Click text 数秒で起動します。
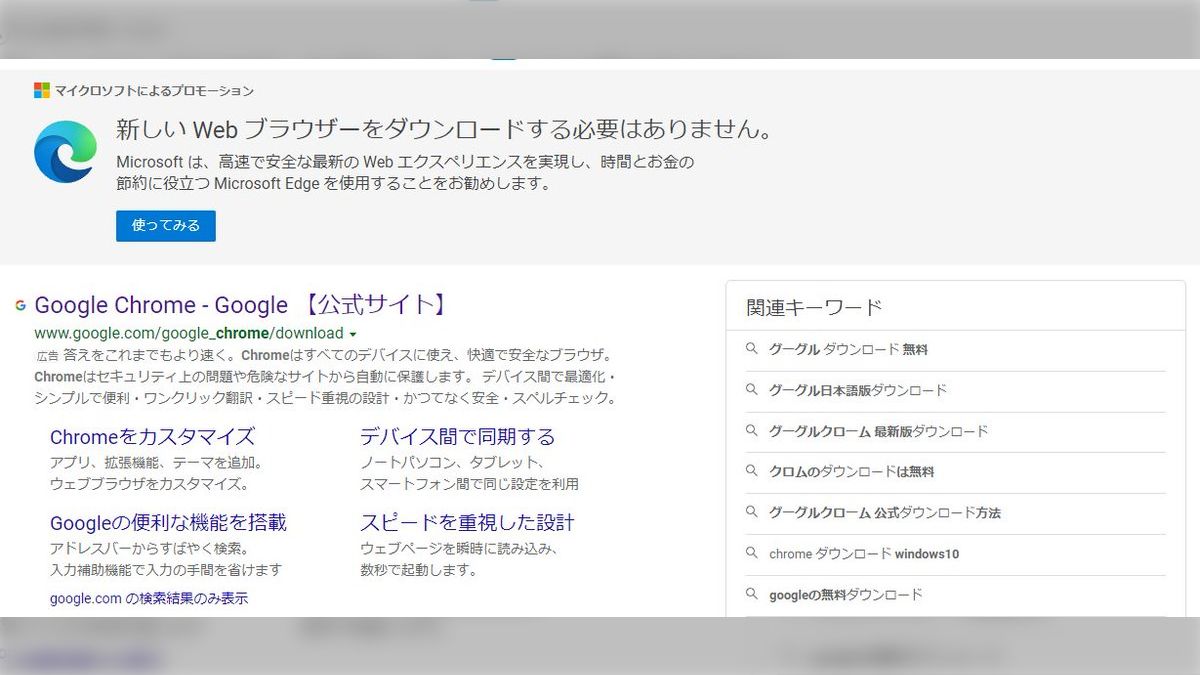Screen dimensions: 1200x675 419,570
